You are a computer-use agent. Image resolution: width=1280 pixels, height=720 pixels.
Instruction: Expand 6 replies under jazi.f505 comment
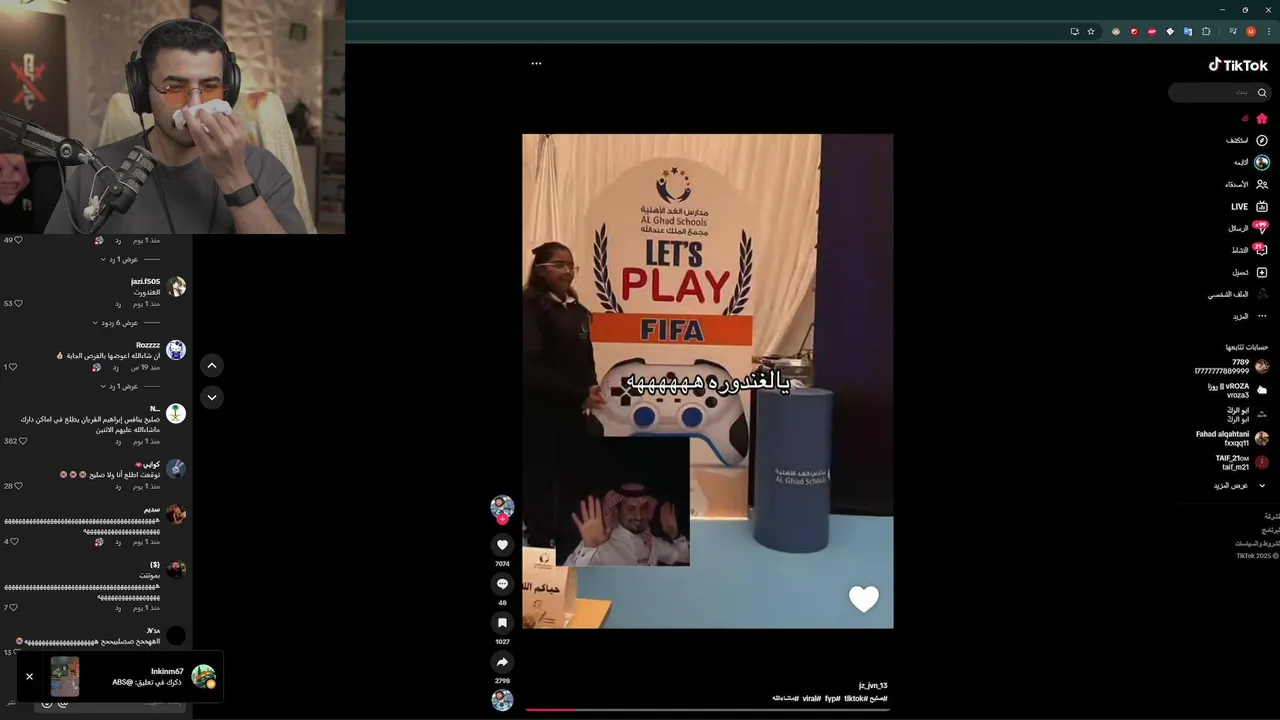coord(126,323)
